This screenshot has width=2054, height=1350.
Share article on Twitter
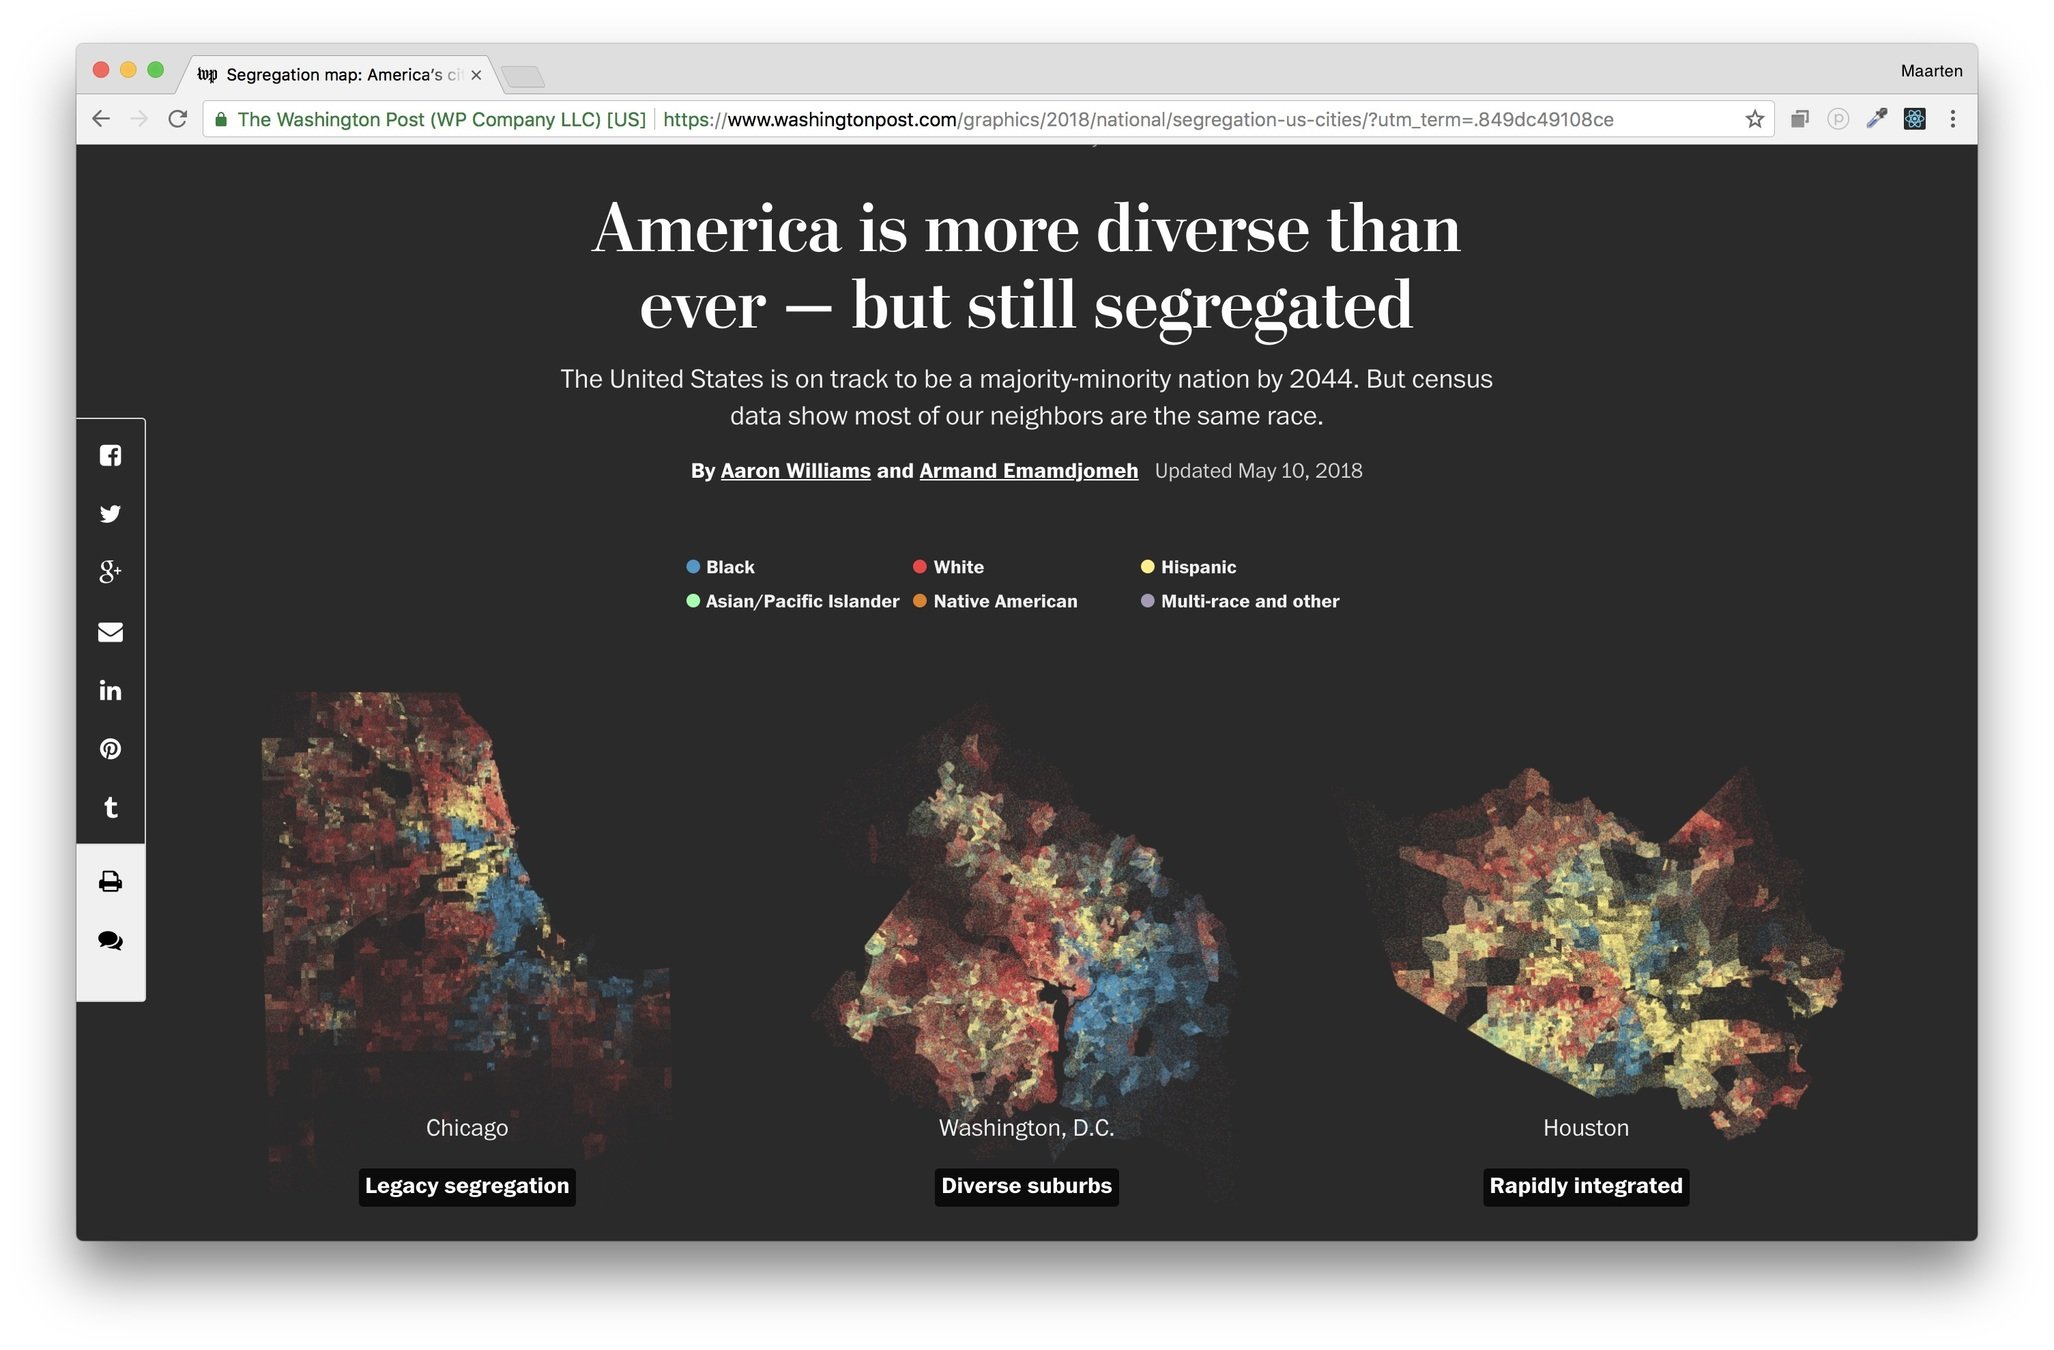110,514
